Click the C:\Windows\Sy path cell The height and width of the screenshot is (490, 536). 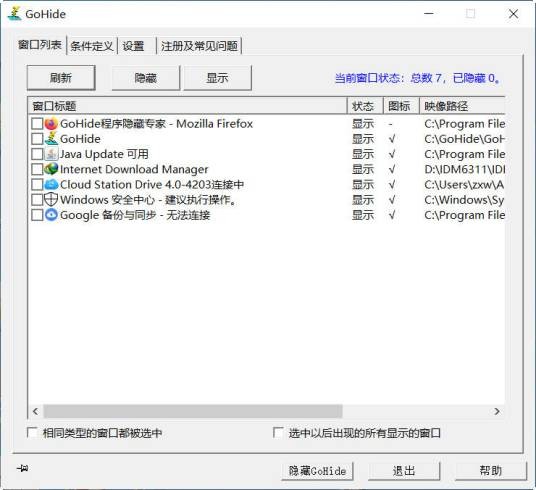[x=465, y=200]
